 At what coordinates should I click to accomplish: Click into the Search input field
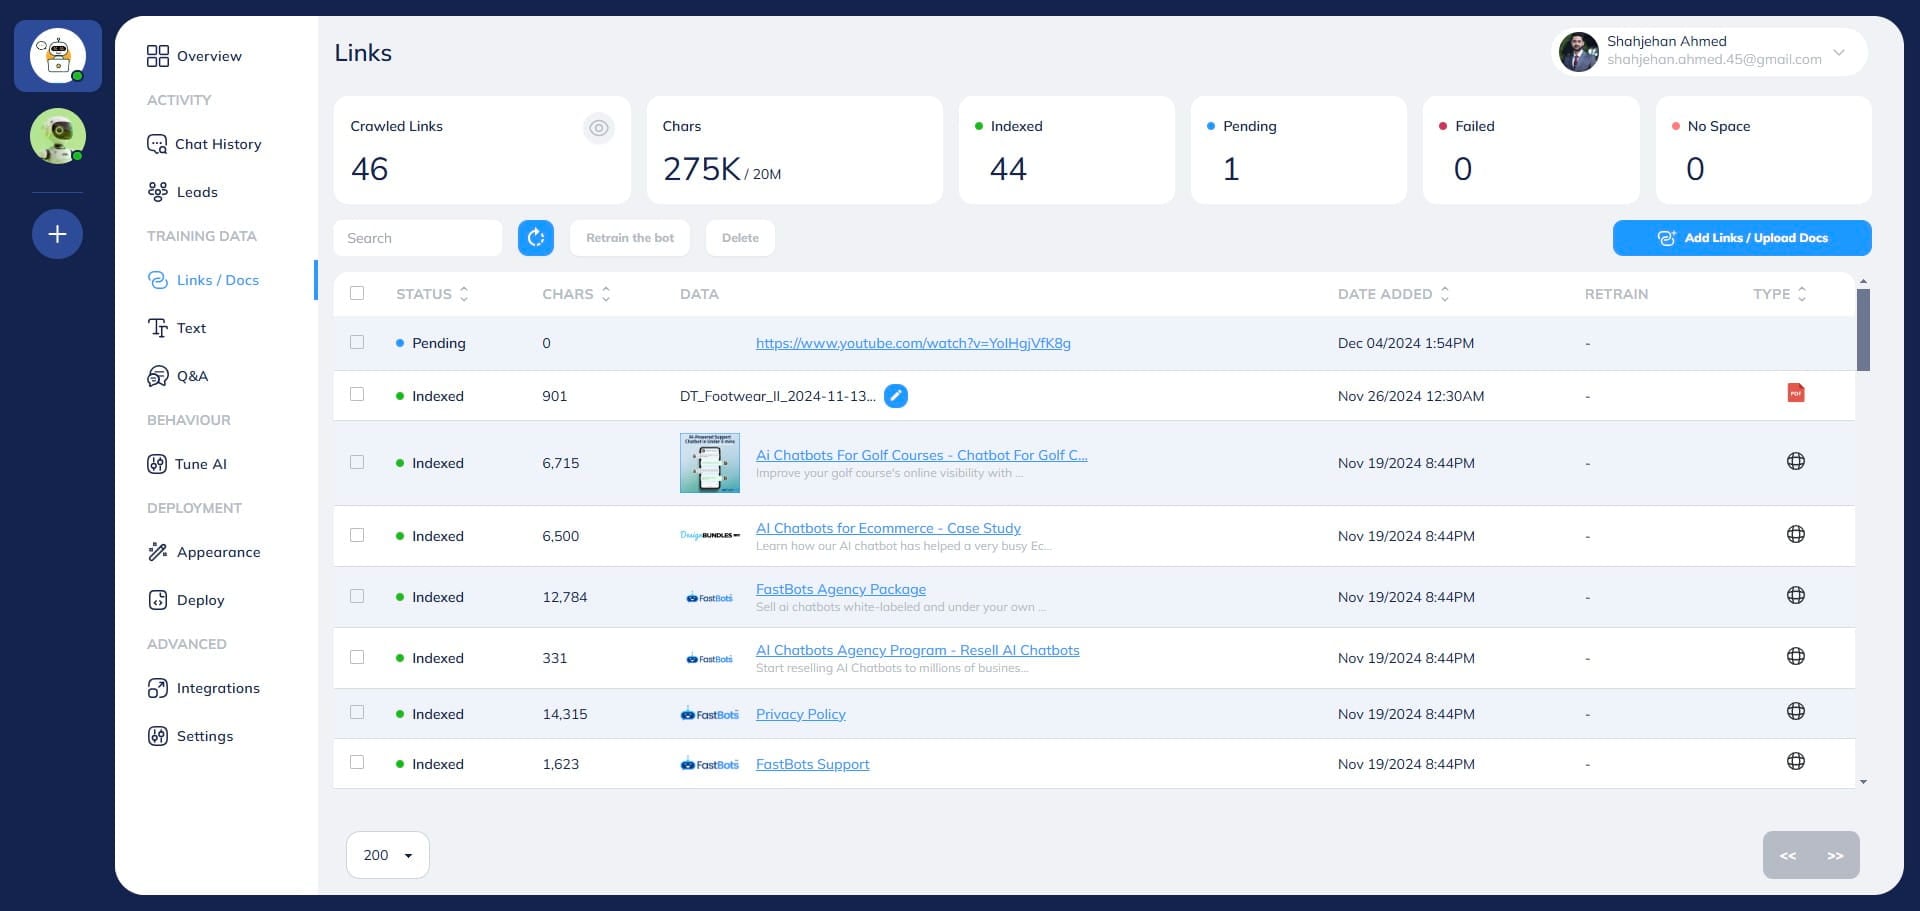417,238
